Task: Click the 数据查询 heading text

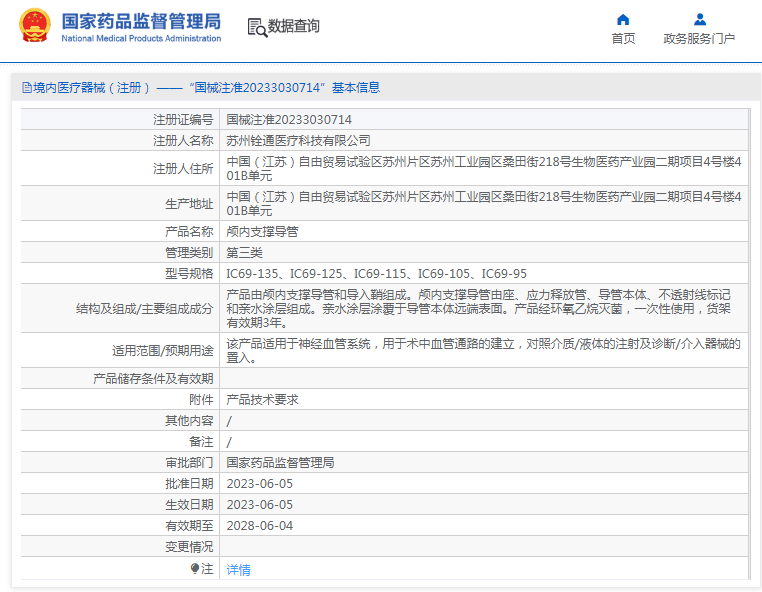Action: (294, 26)
